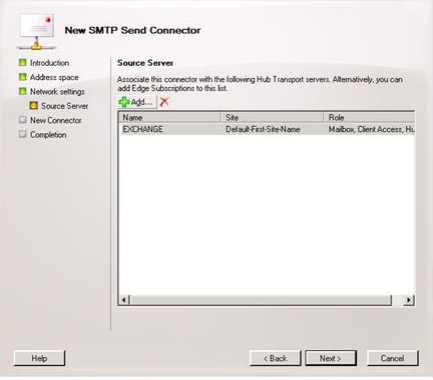Viewport: 433px width, 380px height.
Task: Click the Default-First-Site-Name cell
Action: click(263, 129)
